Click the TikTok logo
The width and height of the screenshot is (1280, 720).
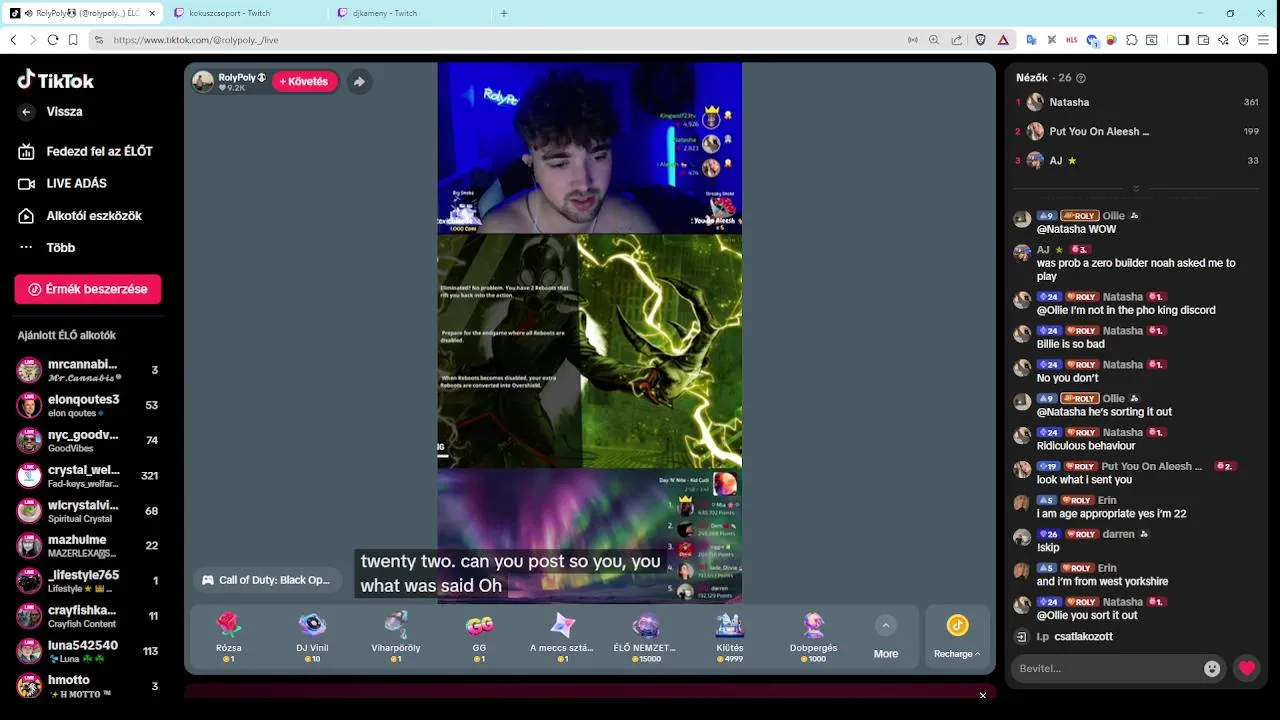coord(56,80)
